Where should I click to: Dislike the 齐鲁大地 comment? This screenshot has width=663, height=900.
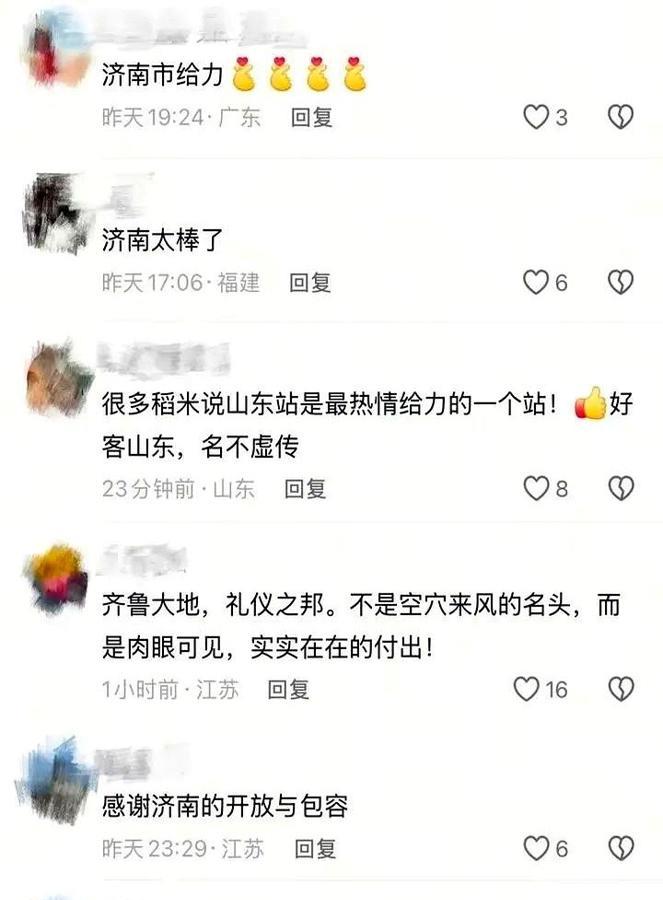point(621,689)
